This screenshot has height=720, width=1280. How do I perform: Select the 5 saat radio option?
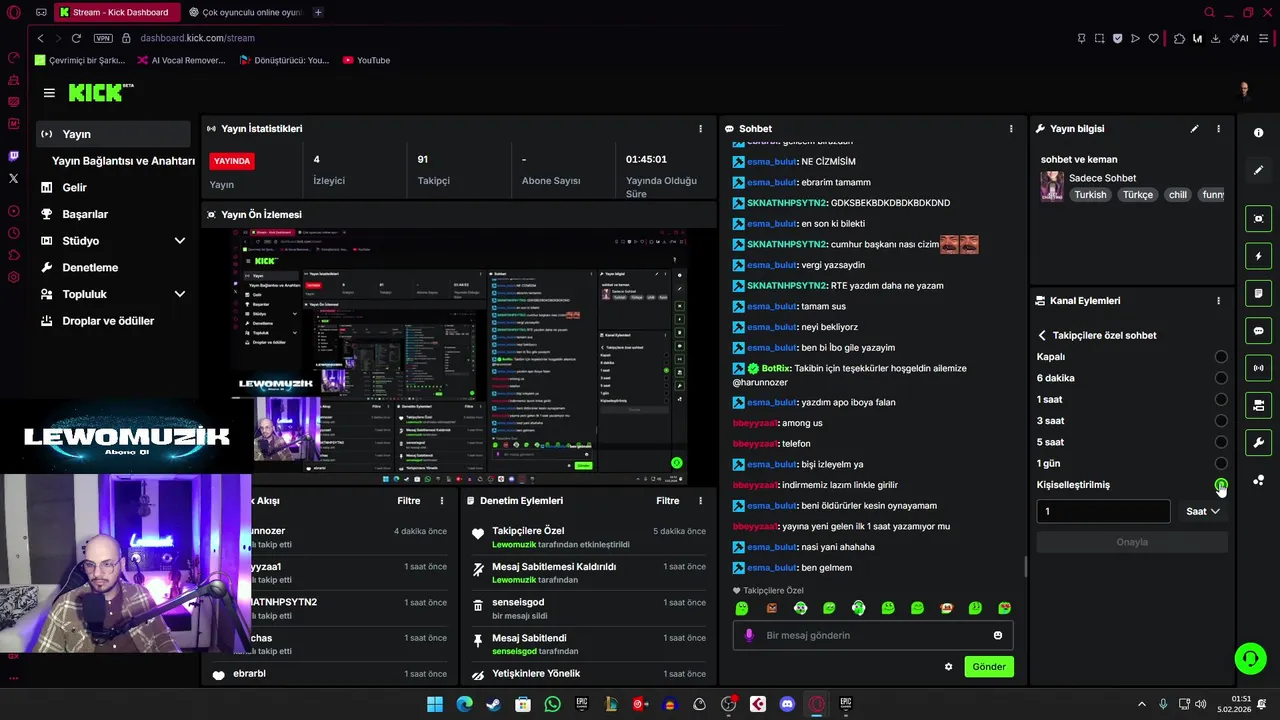[1221, 442]
